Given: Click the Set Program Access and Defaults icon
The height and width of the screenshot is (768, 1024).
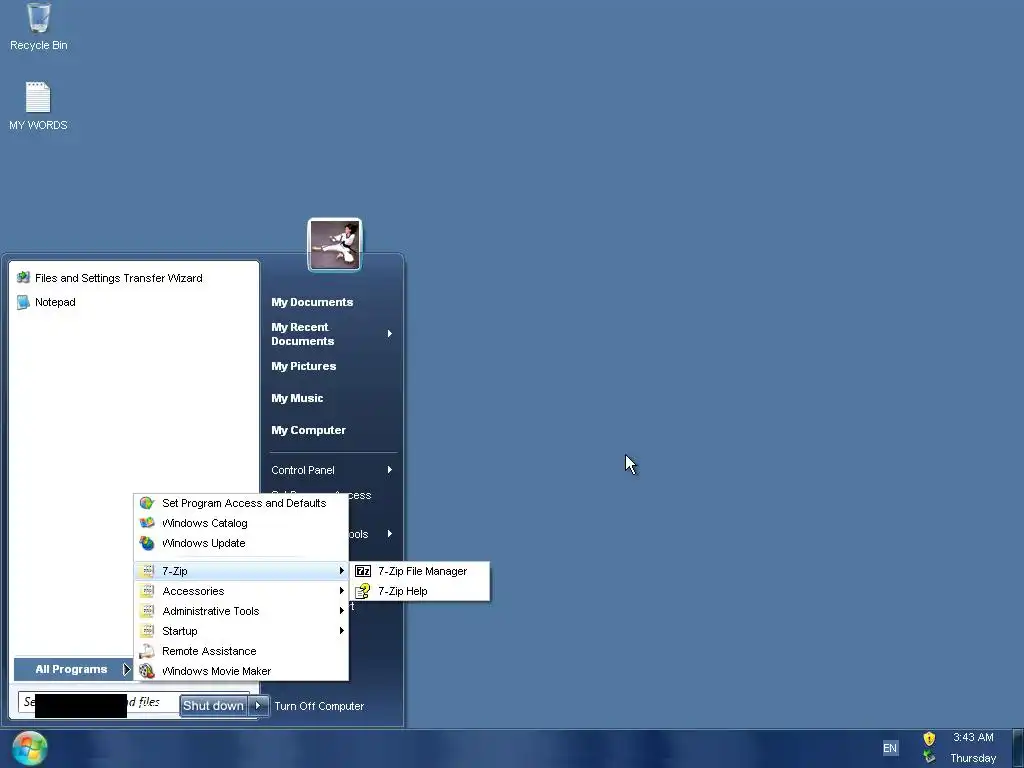Looking at the screenshot, I should (x=147, y=503).
